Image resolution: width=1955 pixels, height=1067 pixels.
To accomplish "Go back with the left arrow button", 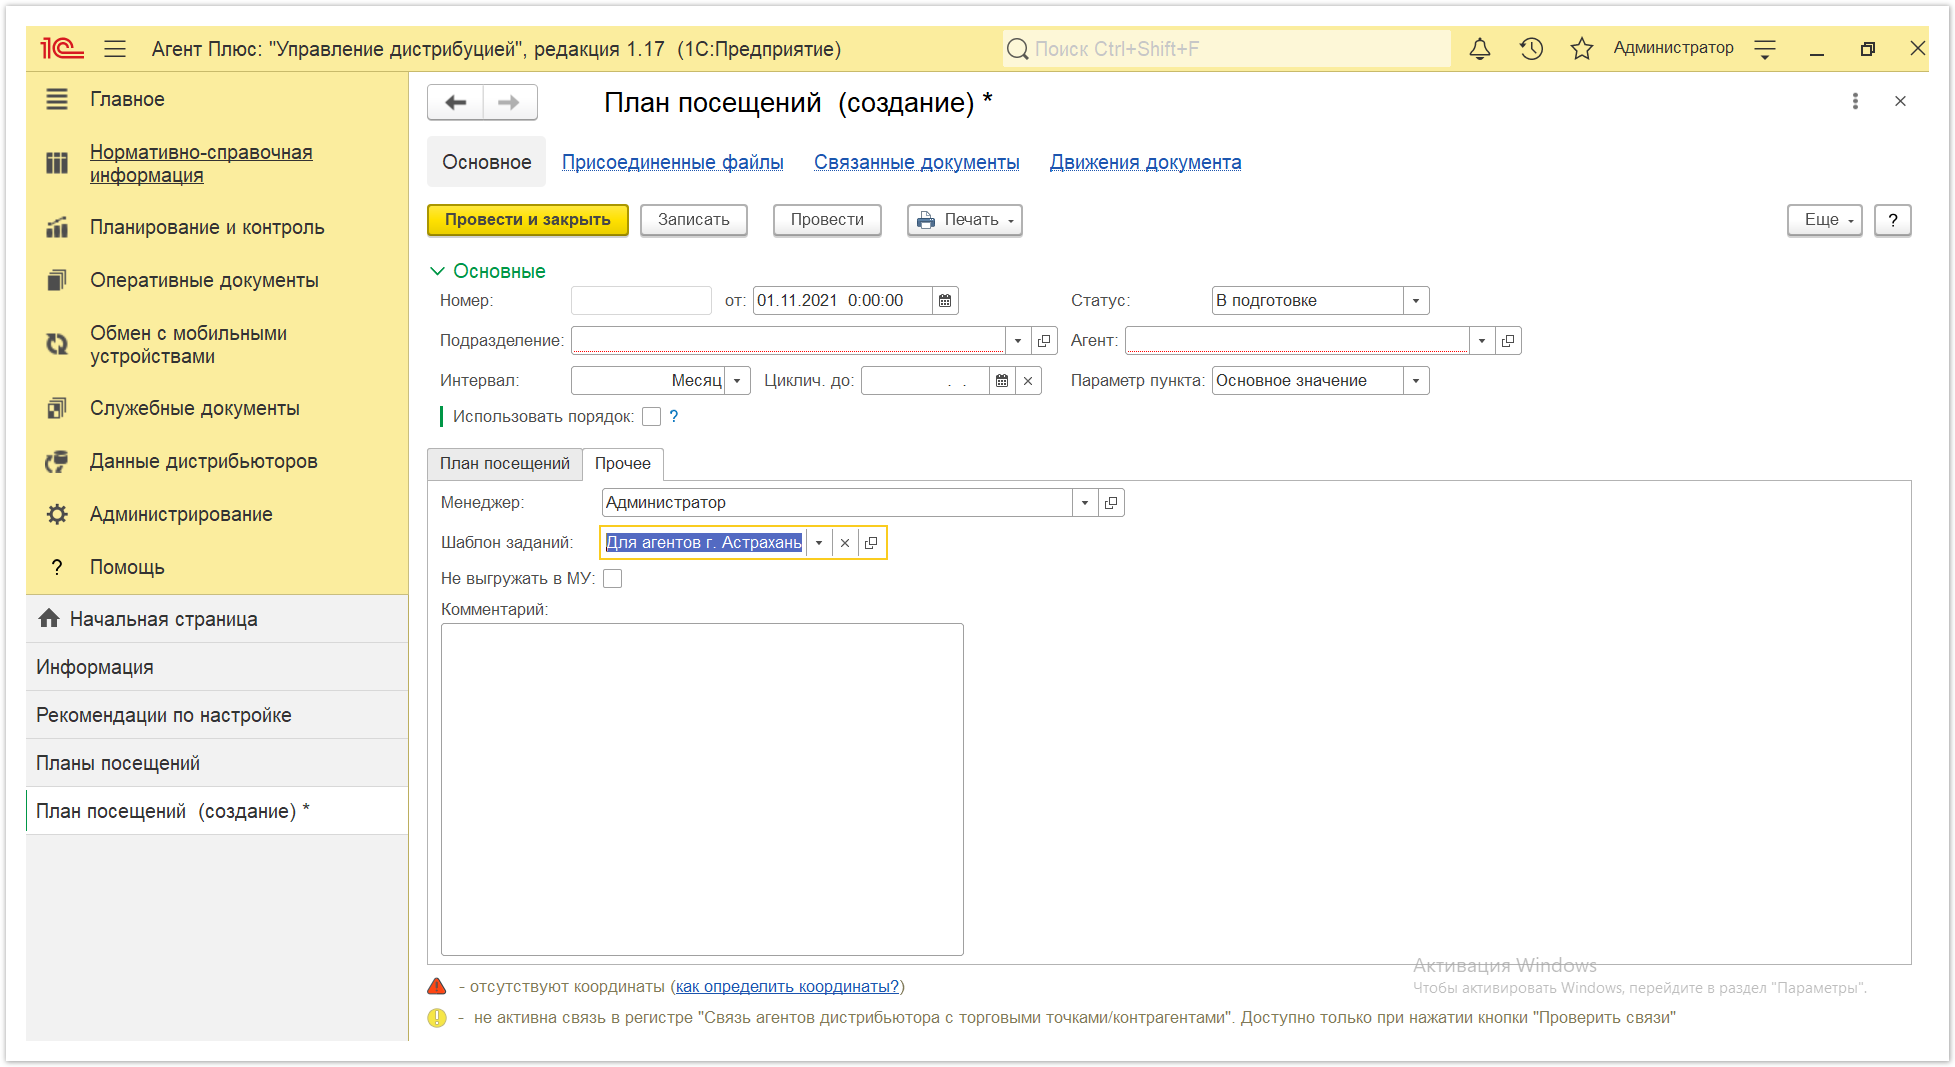I will (x=455, y=102).
